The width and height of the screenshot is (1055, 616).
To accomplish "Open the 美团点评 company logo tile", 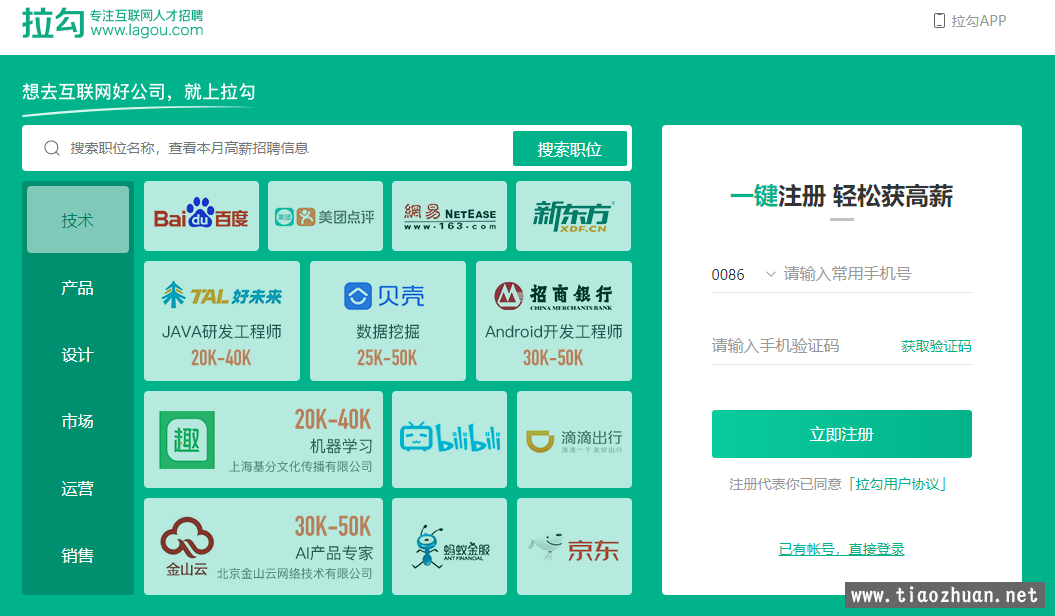I will pos(325,216).
